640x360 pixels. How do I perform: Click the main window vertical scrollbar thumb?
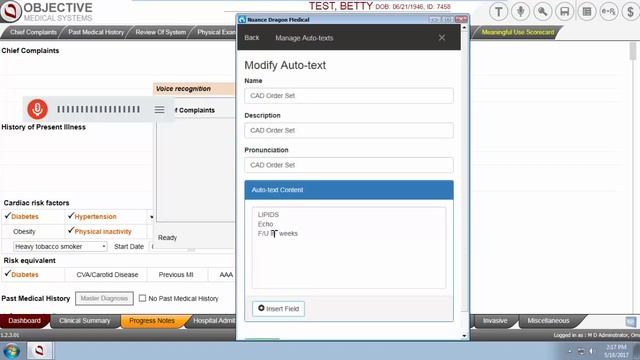click(633, 52)
